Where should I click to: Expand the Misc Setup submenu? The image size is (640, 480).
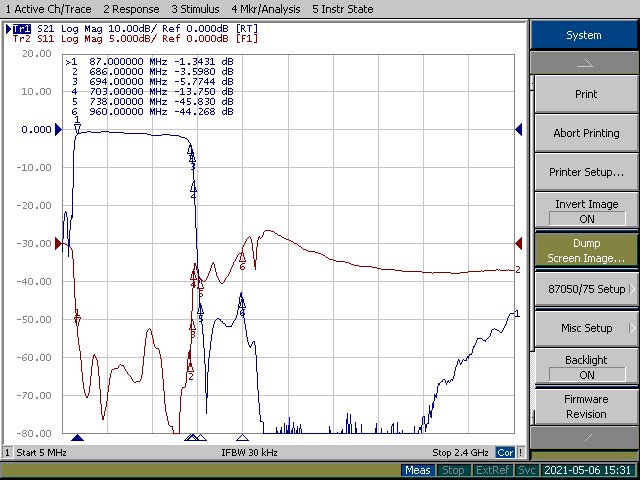click(583, 328)
